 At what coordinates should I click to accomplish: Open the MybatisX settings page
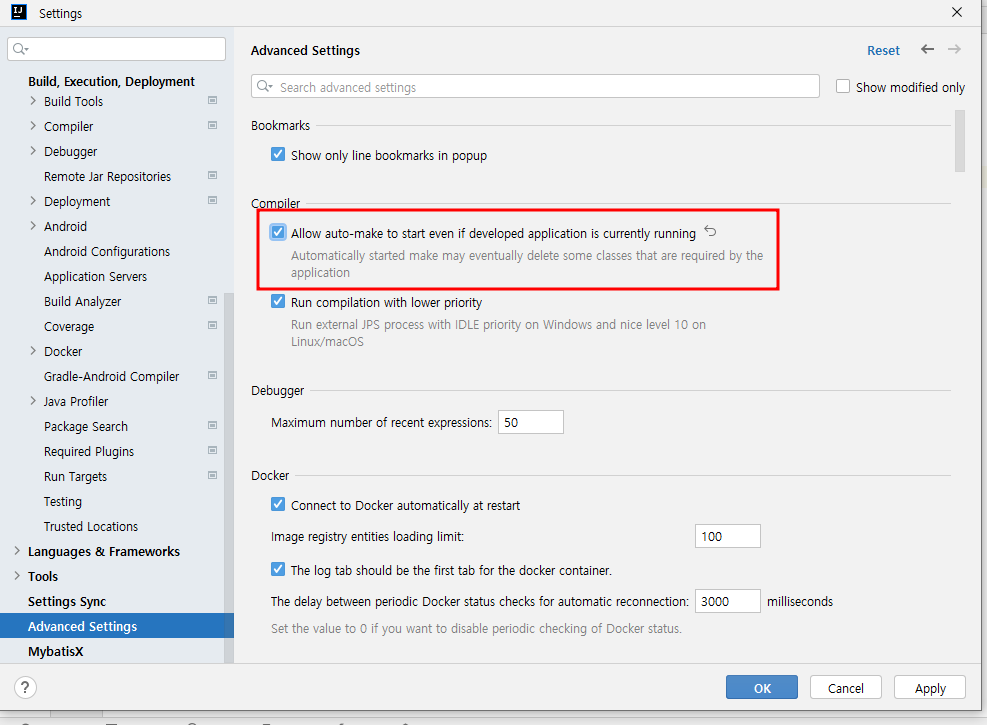click(55, 651)
